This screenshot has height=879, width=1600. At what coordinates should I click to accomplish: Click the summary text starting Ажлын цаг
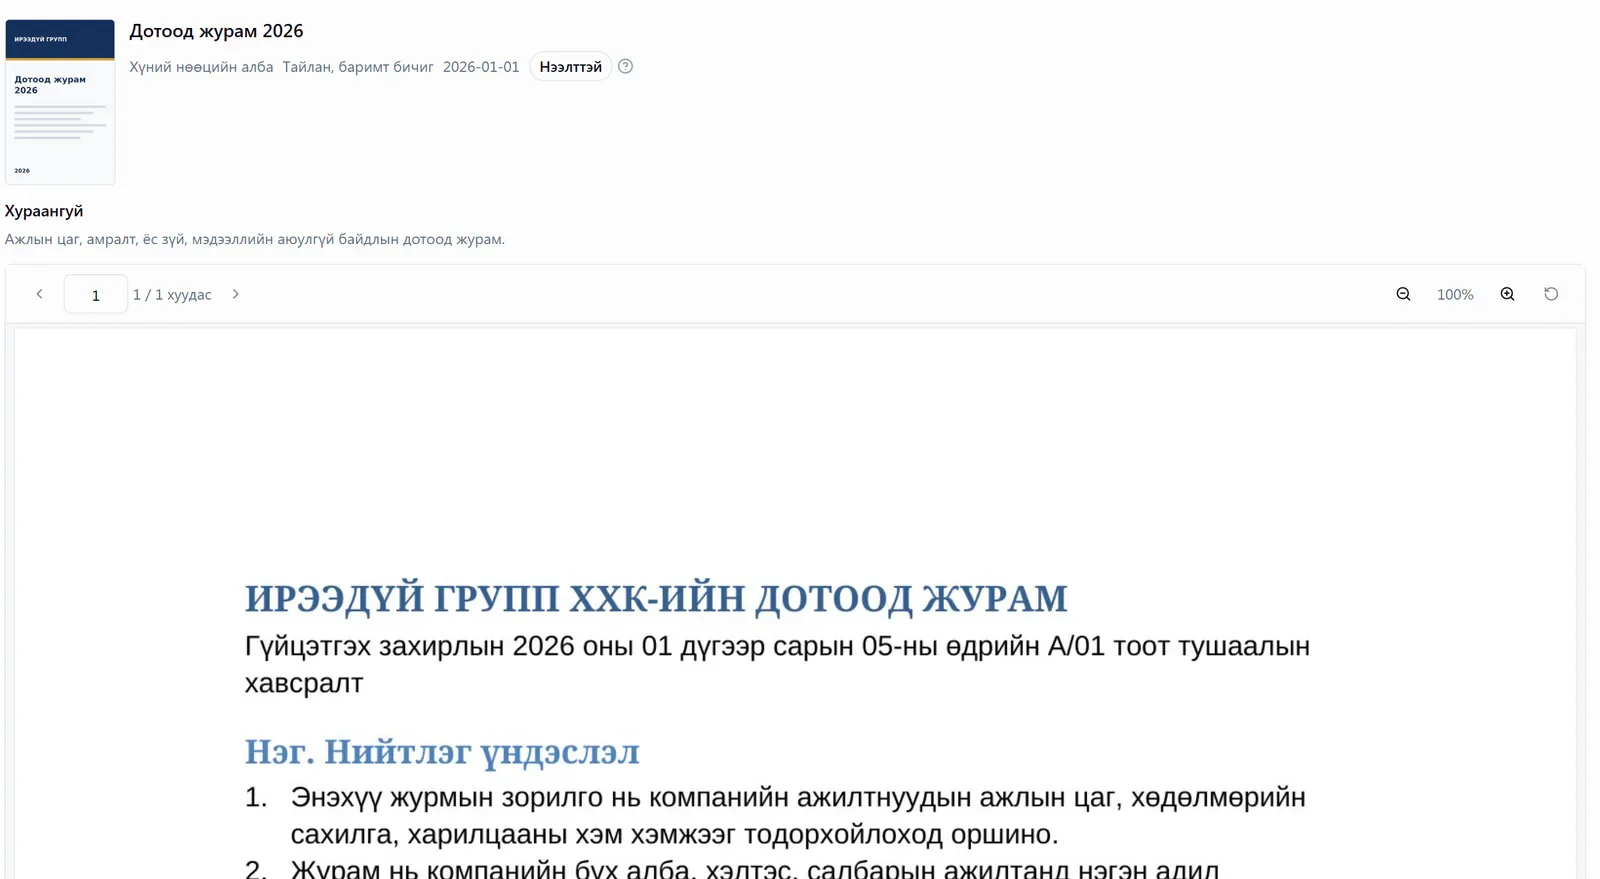[255, 239]
